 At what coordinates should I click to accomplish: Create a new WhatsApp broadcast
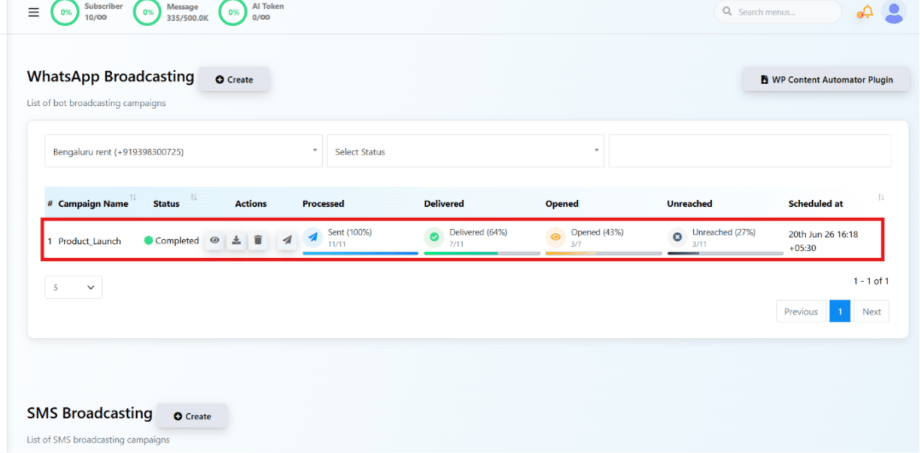pyautogui.click(x=234, y=80)
